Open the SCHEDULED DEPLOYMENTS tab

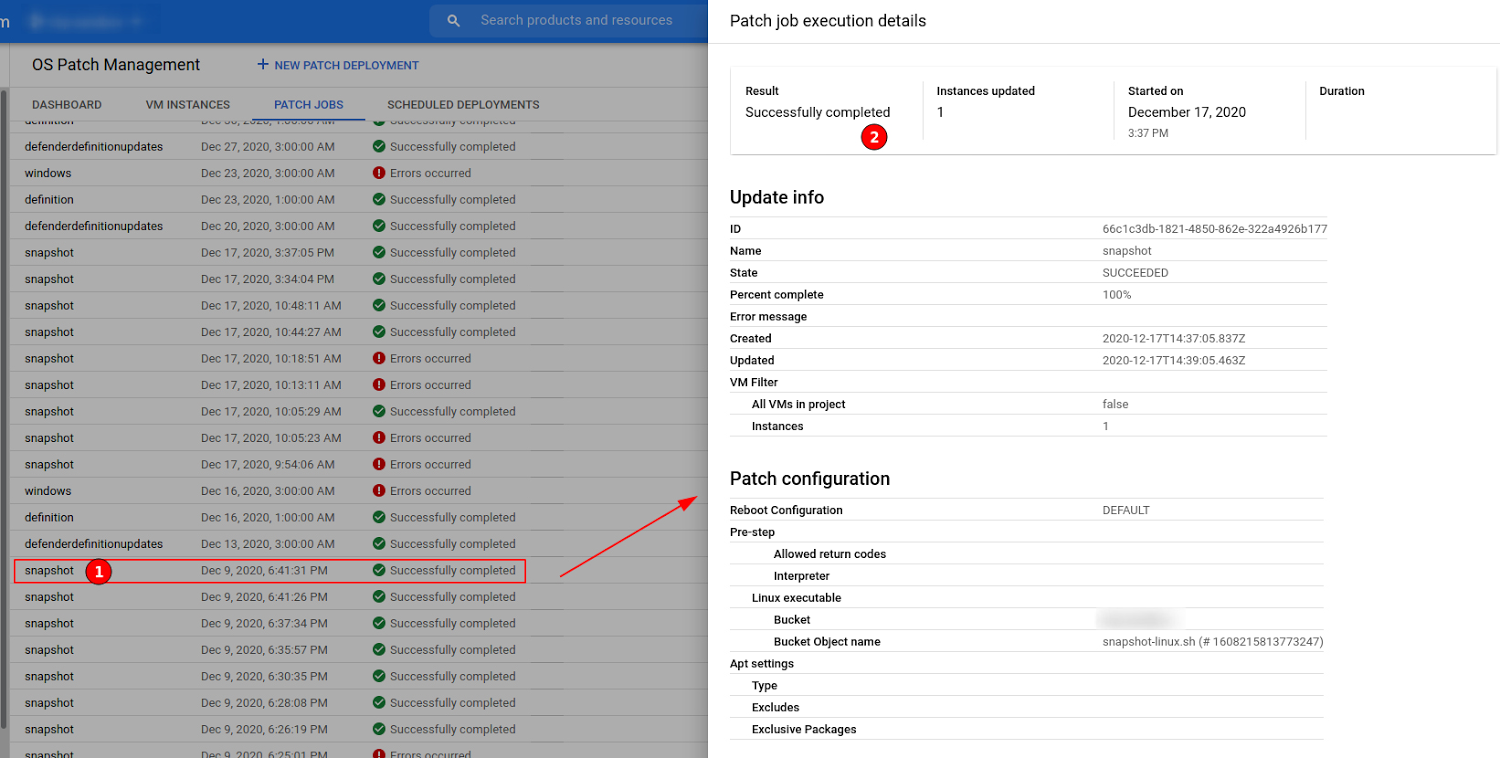463,105
